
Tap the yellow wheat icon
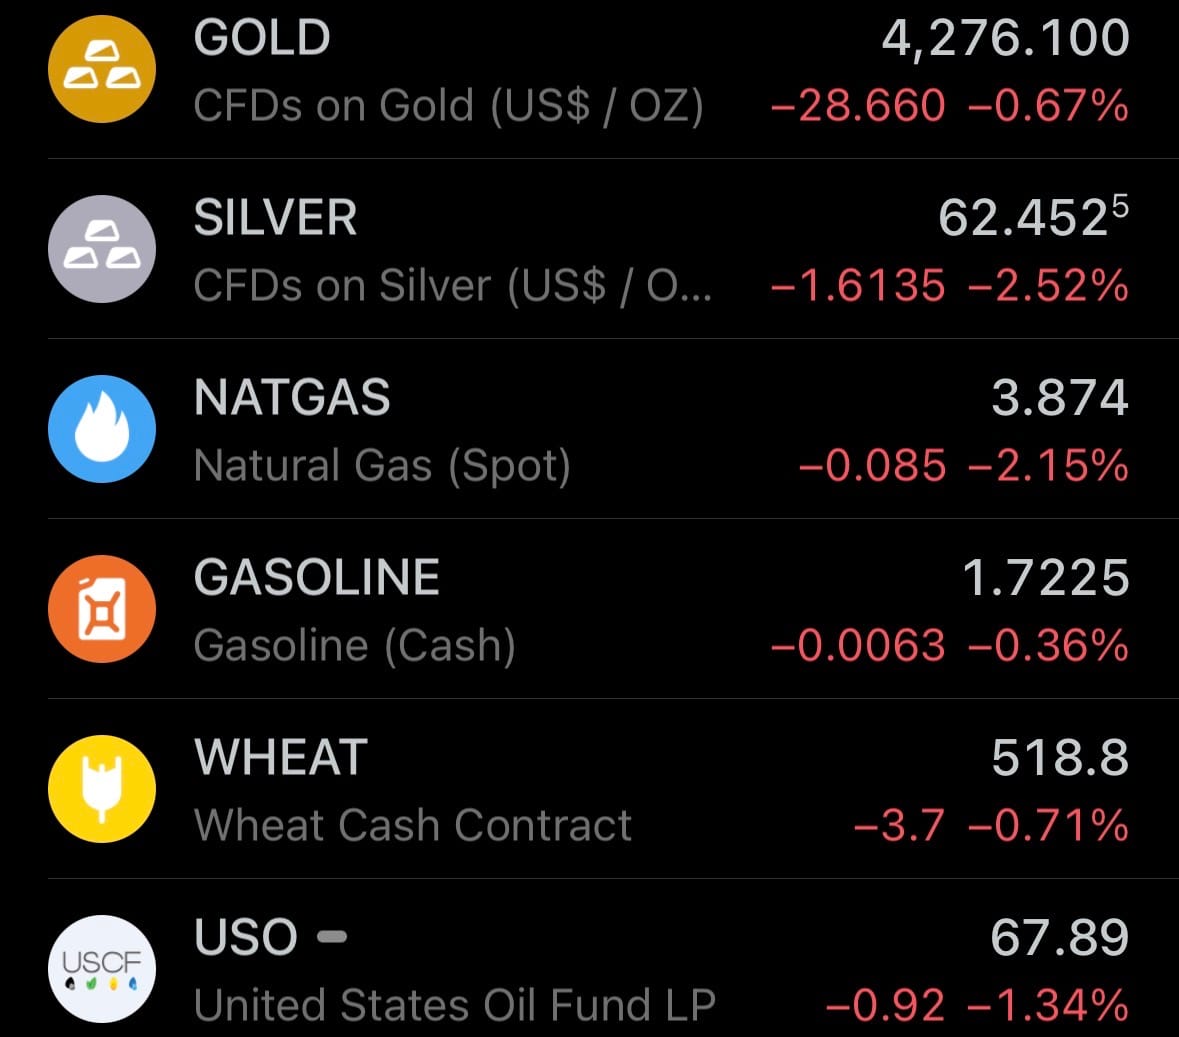pos(102,789)
